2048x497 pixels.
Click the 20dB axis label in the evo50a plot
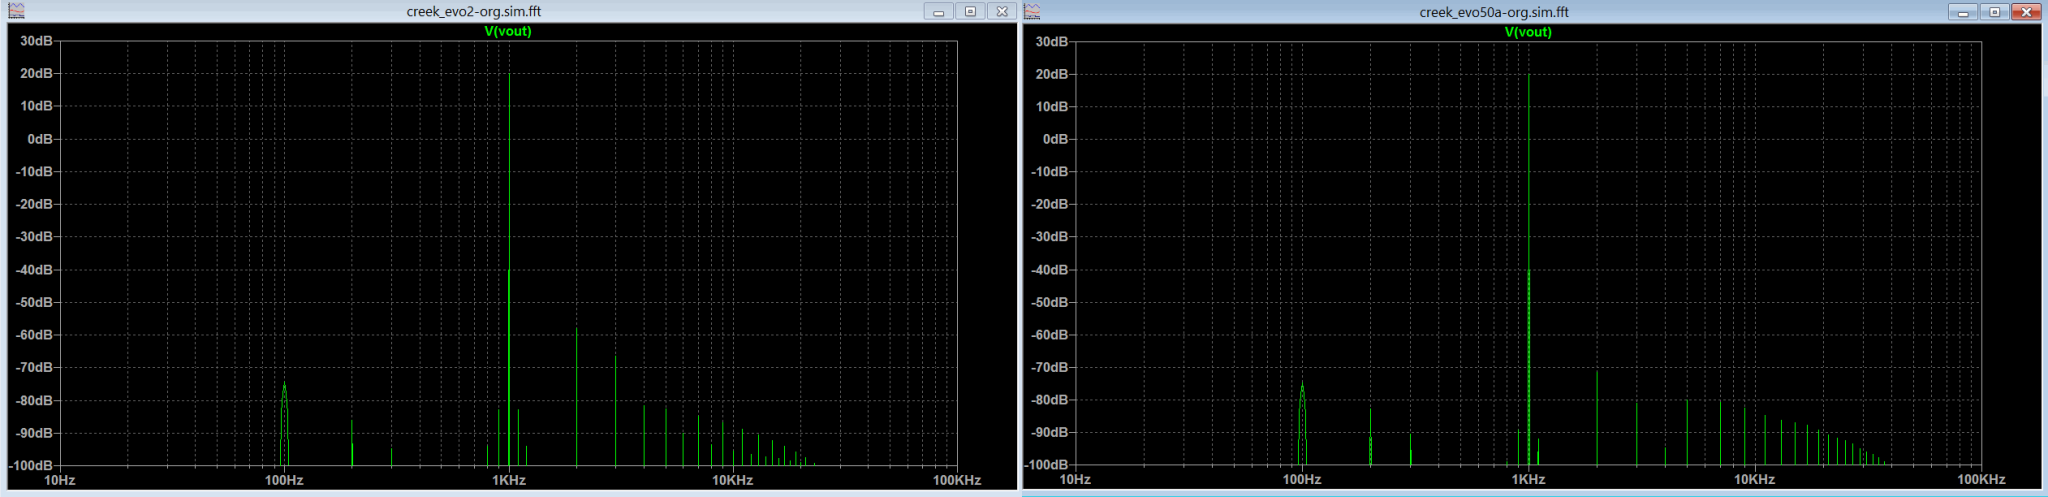1052,74
